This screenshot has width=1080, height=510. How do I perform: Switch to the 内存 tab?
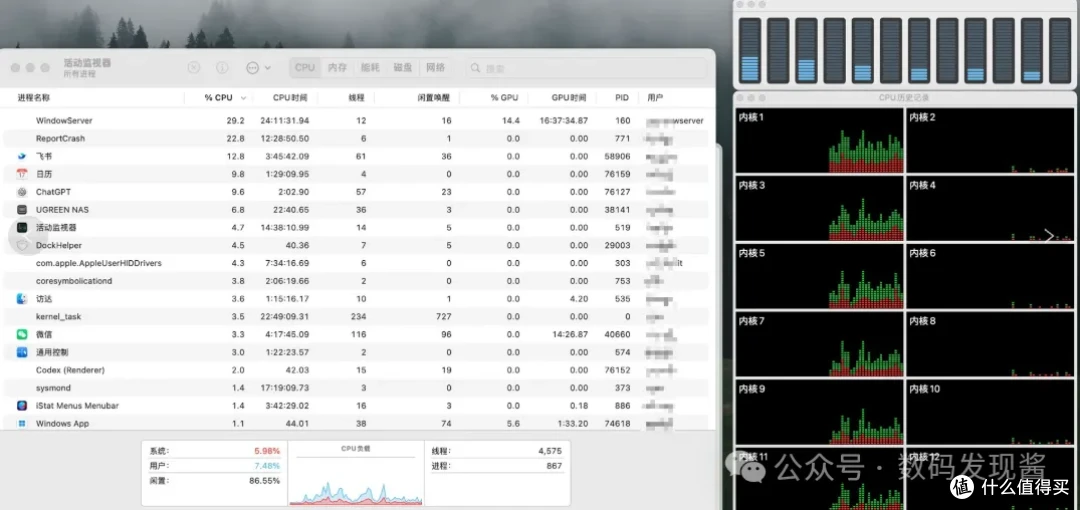(x=338, y=68)
